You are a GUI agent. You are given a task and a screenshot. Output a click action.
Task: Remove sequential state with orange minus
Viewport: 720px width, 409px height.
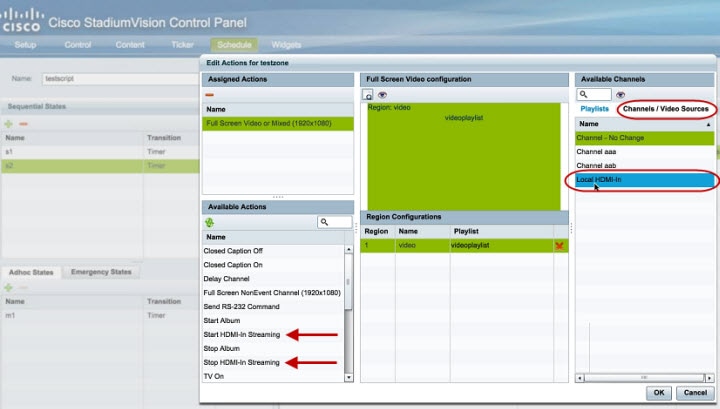click(23, 124)
